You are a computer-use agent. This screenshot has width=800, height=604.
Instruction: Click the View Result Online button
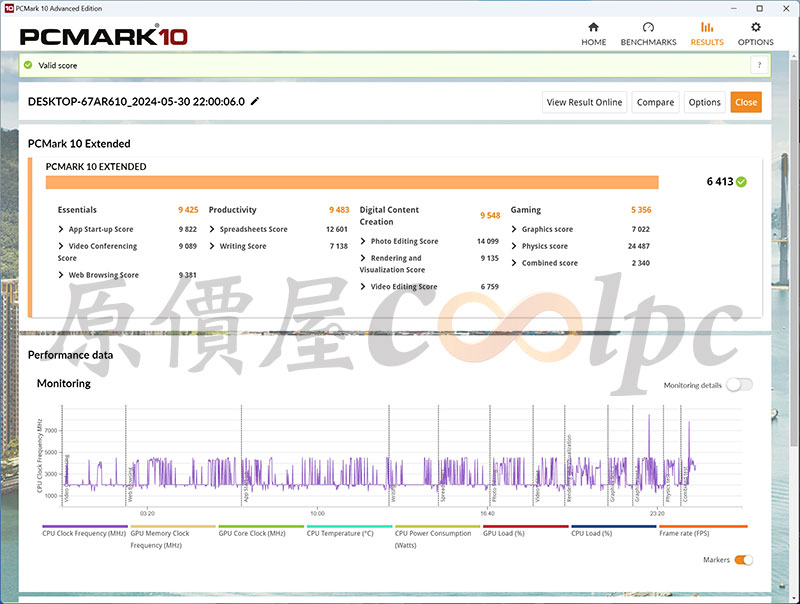(x=584, y=102)
